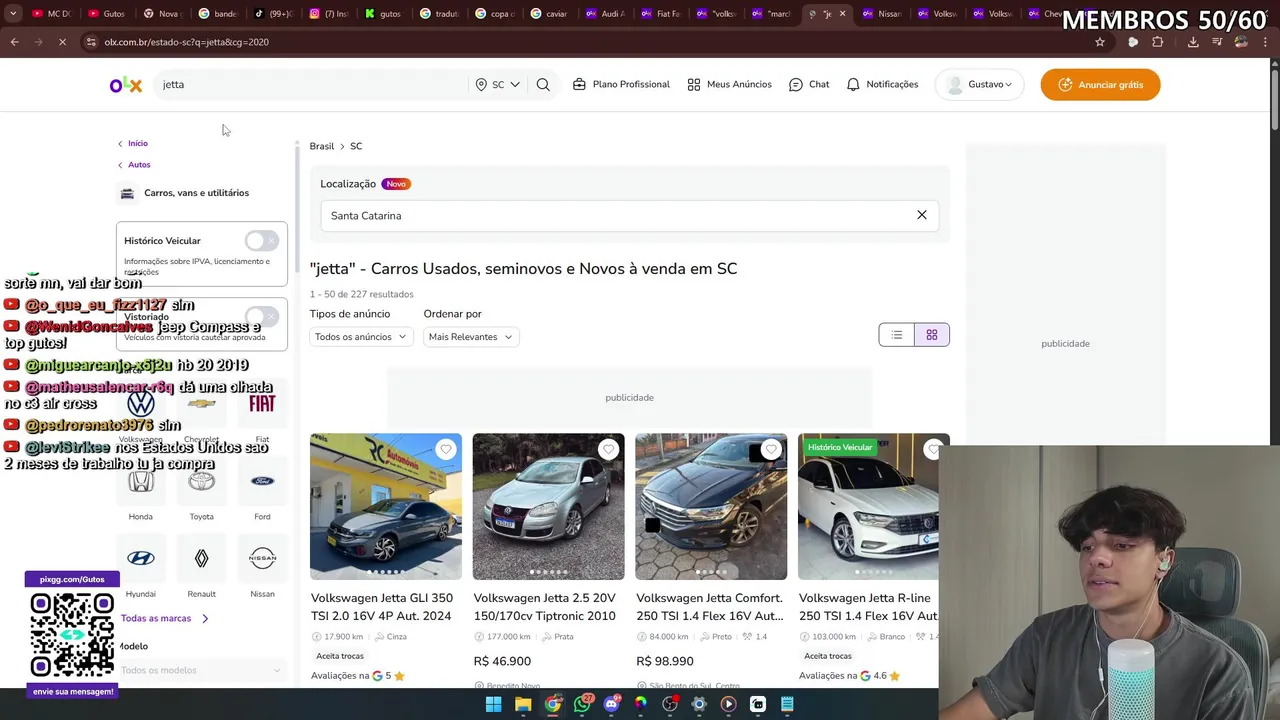This screenshot has width=1280, height=720.
Task: Favorite the Jetta Comfort. 250 listing
Action: [771, 450]
